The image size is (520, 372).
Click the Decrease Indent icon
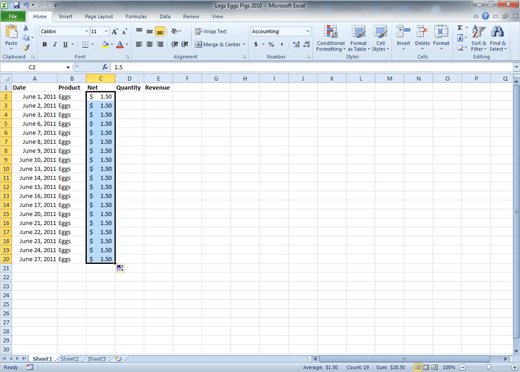(174, 44)
